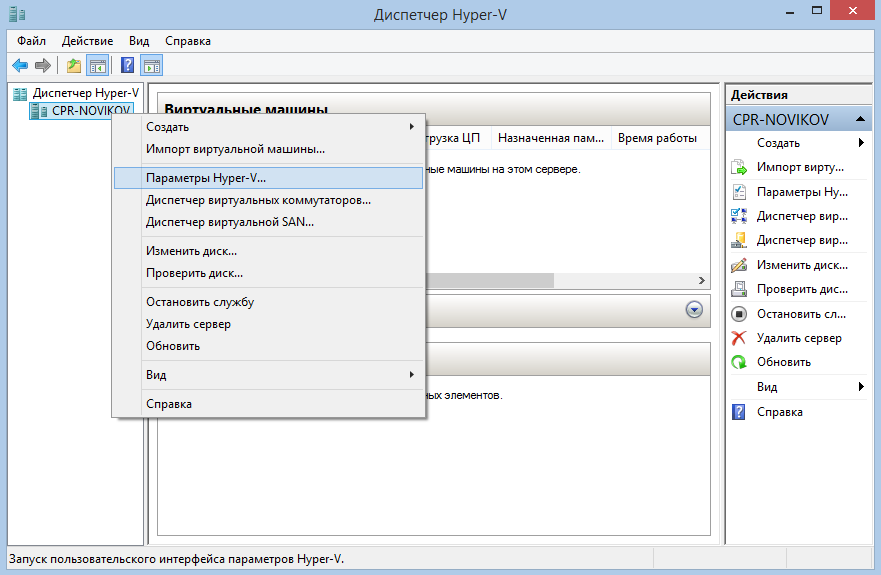Image resolution: width=881 pixels, height=575 pixels.
Task: Click the Back arrow in the toolbar
Action: pos(19,66)
